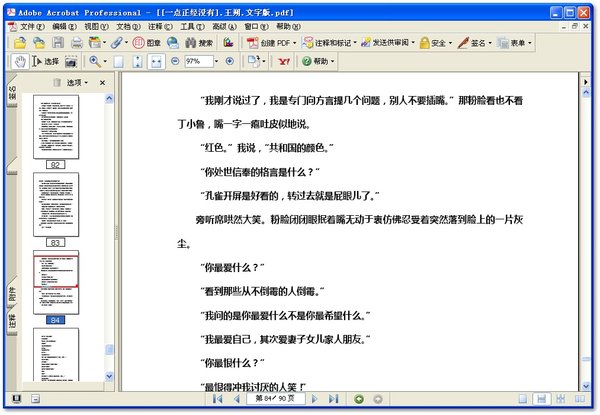The height and width of the screenshot is (415, 600).
Task: Choose the 选择 text select tool
Action: [x=45, y=61]
